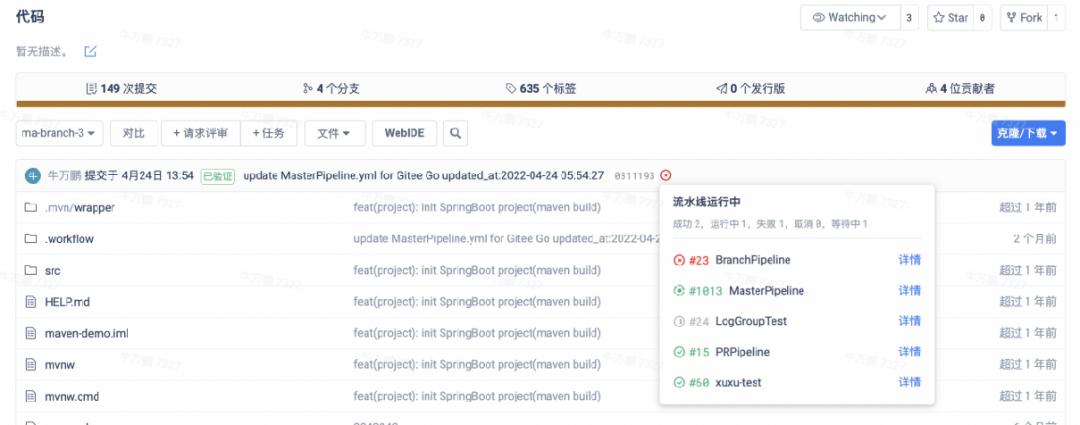Click the success status icon for PRPipeline
The height and width of the screenshot is (425, 1080).
680,352
